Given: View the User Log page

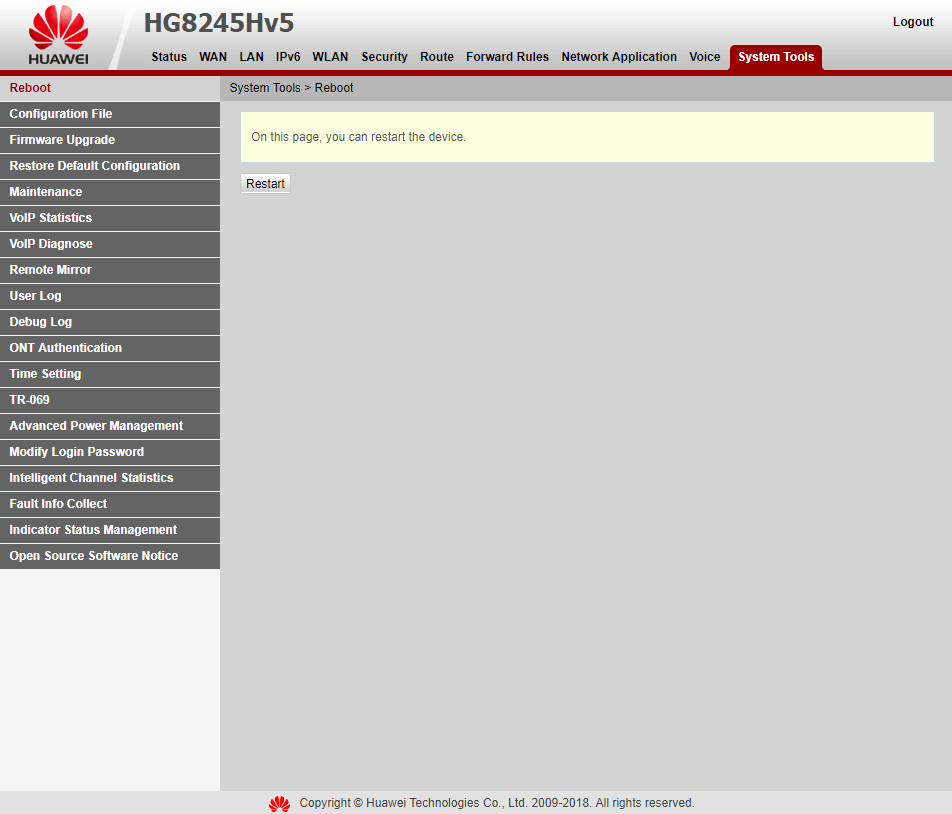Looking at the screenshot, I should [36, 296].
